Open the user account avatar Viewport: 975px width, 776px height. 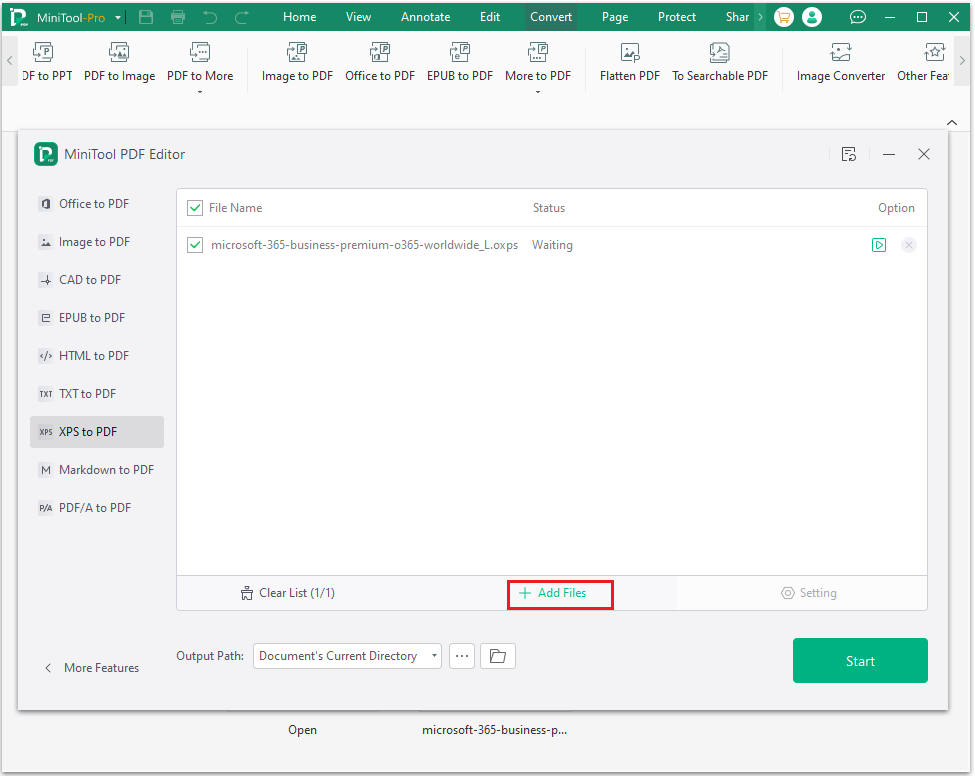(x=811, y=17)
